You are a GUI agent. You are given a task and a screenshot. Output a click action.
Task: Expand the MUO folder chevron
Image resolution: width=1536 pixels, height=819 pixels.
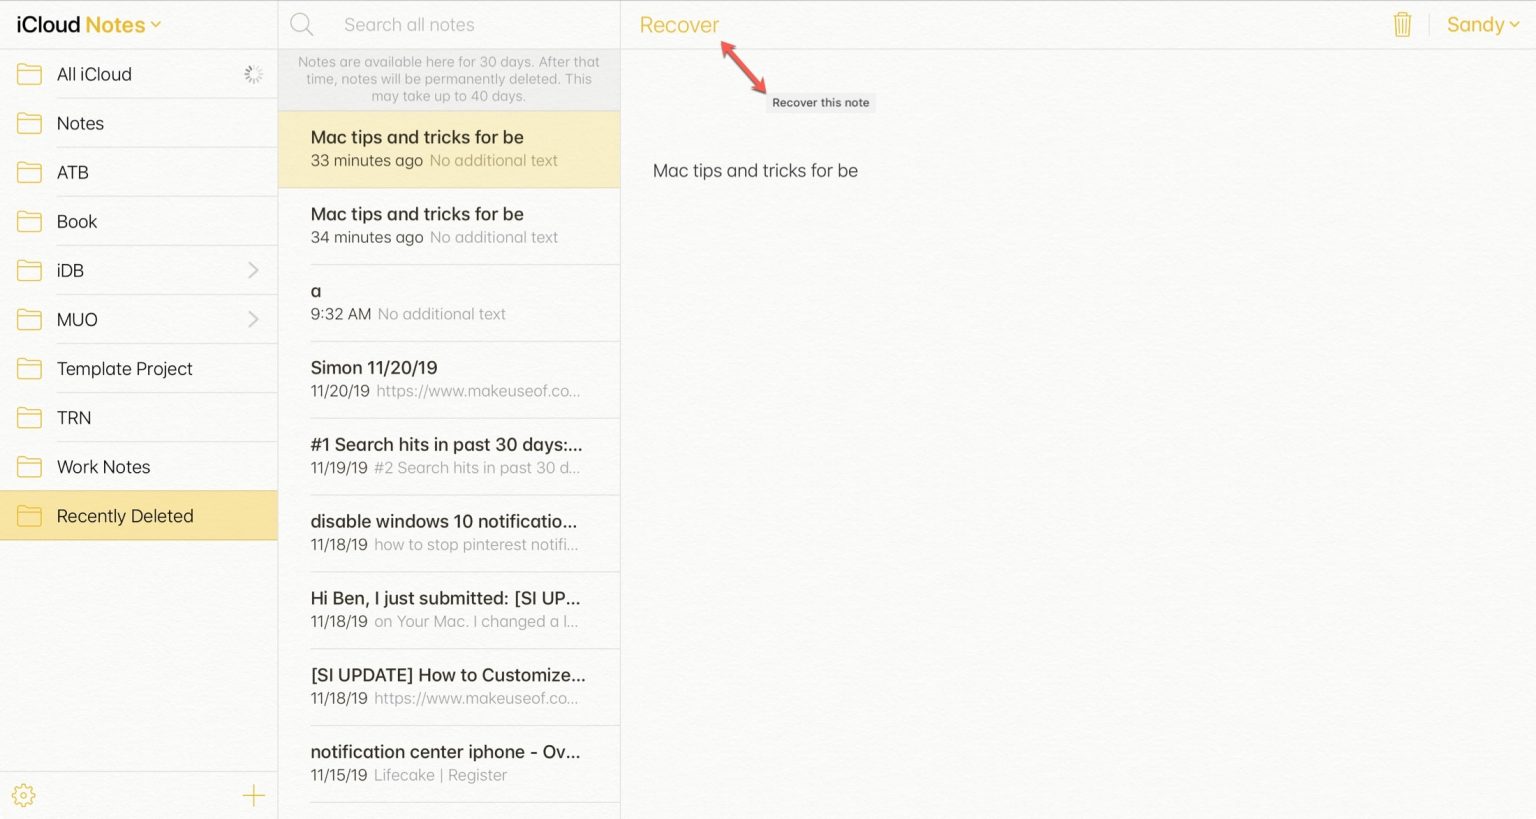pos(253,319)
